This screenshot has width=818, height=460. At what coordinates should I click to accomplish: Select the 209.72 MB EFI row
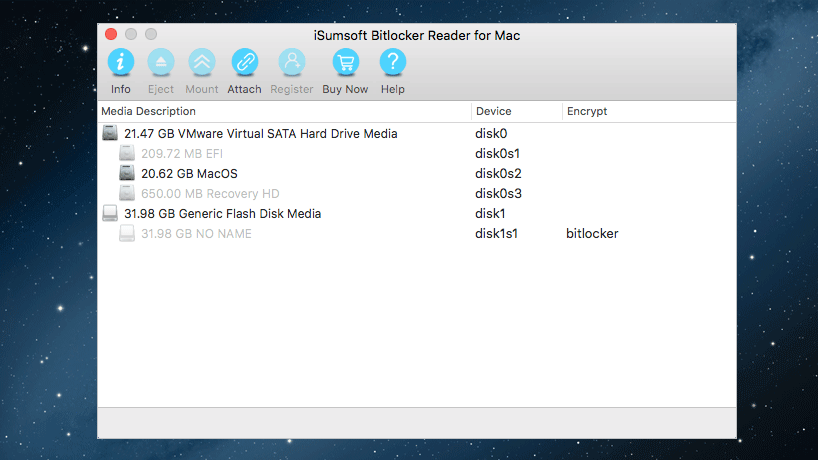(417, 153)
